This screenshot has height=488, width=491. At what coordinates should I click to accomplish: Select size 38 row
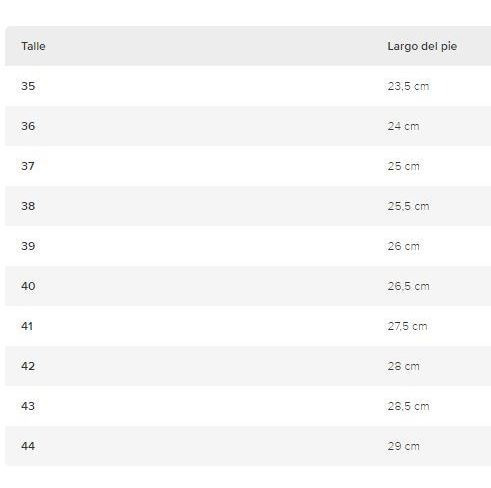click(248, 206)
